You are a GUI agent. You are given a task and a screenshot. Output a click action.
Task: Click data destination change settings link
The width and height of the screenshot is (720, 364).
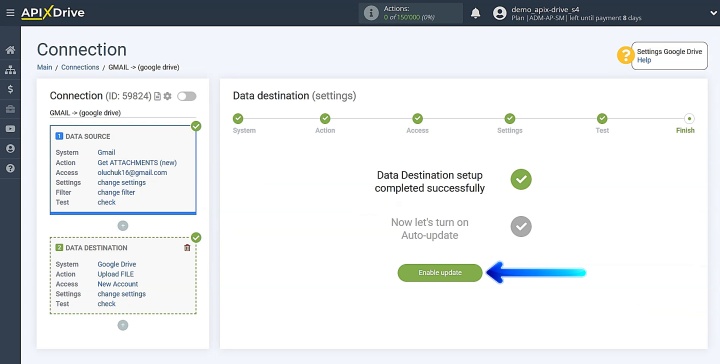click(x=122, y=294)
